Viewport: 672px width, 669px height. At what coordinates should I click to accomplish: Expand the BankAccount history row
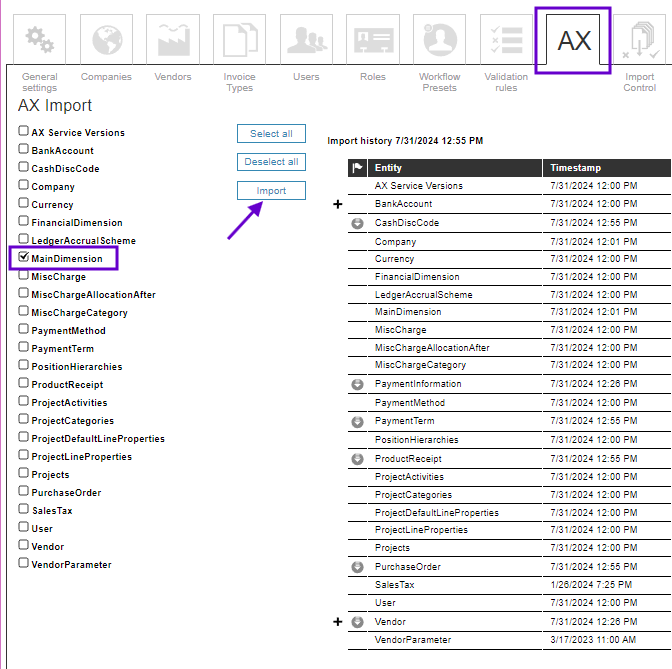(338, 204)
